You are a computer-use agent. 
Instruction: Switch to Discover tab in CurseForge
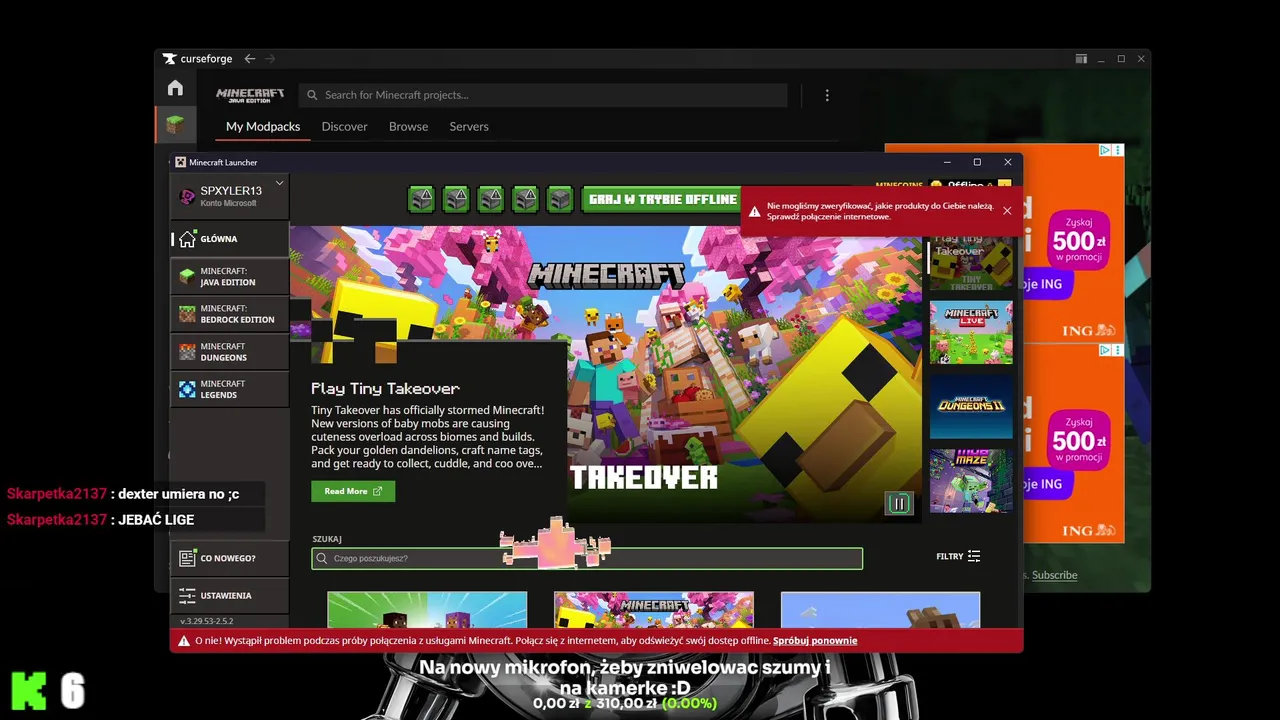(344, 126)
